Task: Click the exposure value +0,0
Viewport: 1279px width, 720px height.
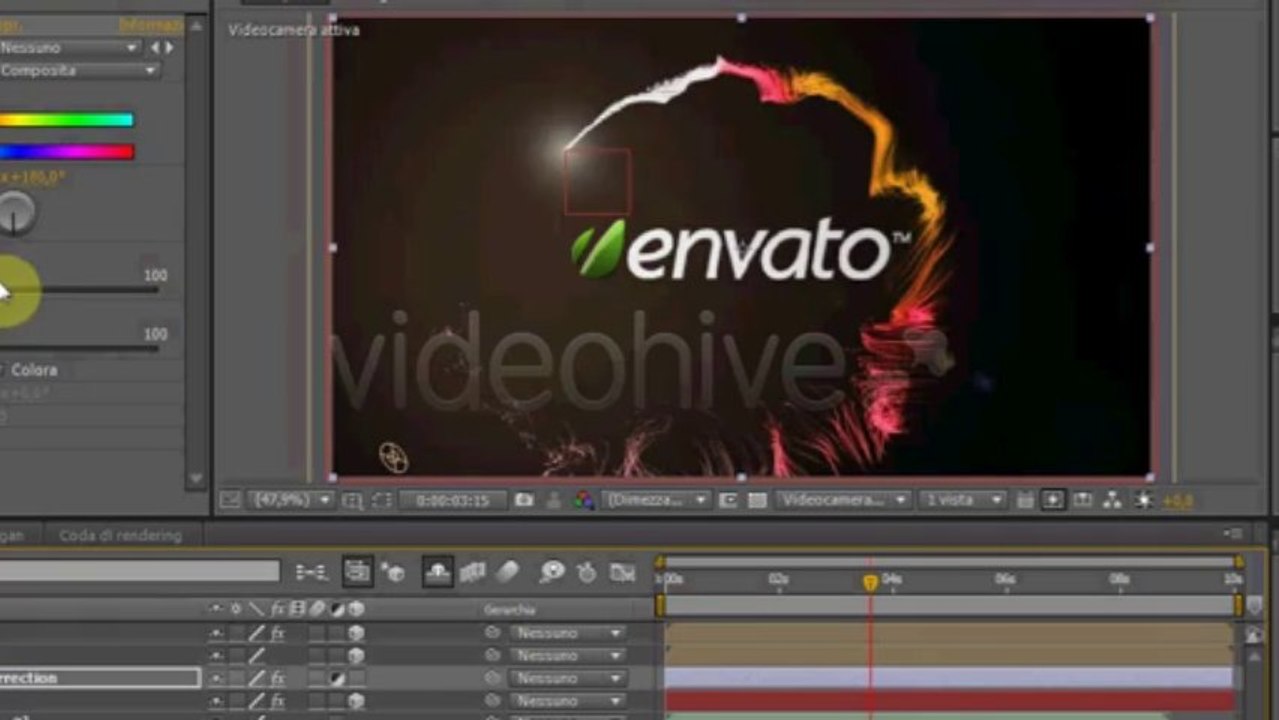Action: pyautogui.click(x=1177, y=500)
